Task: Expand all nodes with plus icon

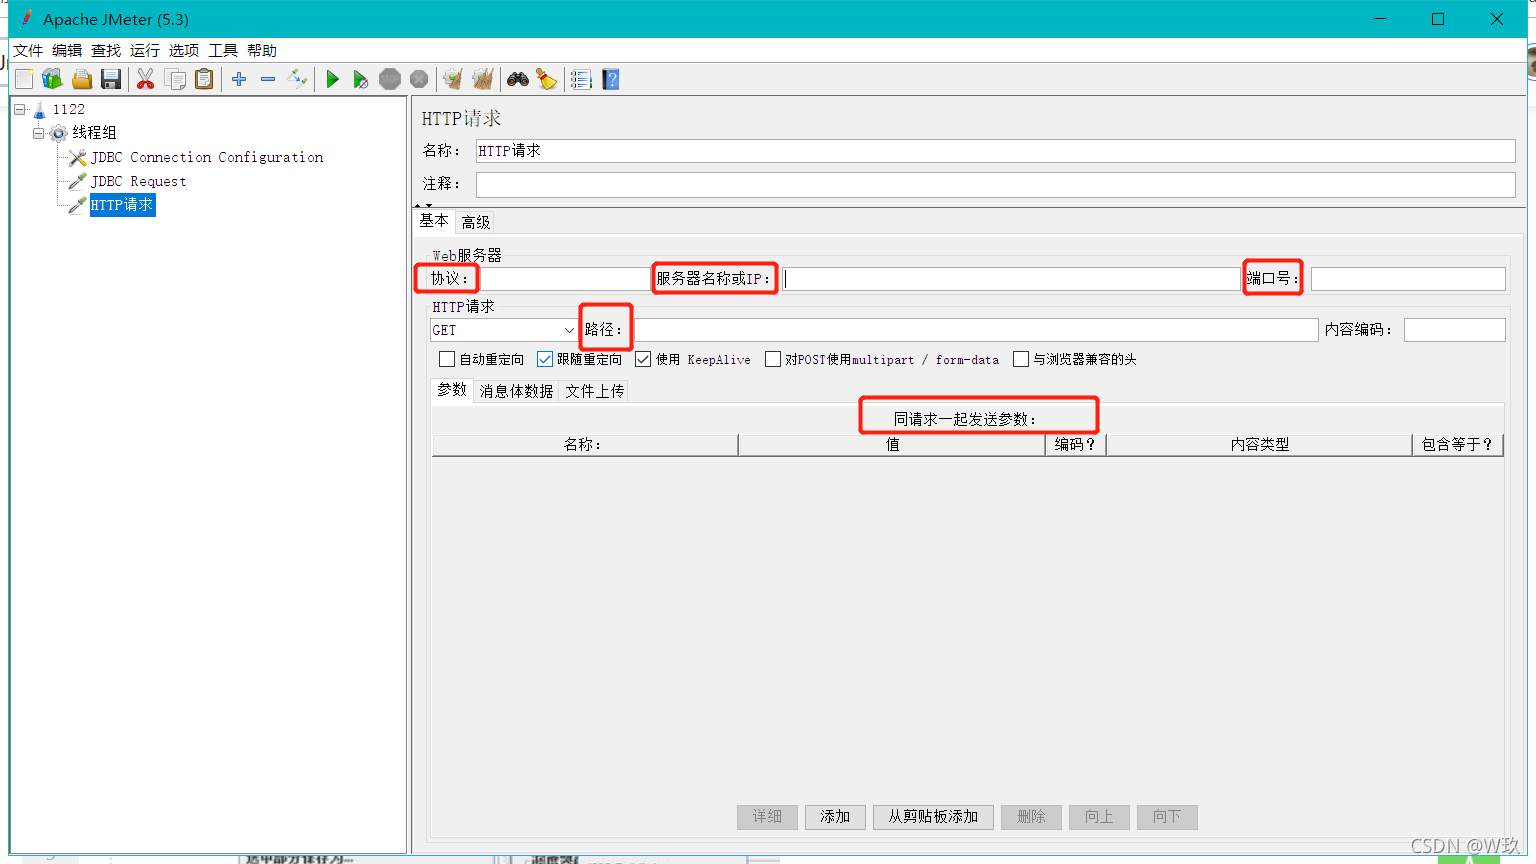Action: [239, 79]
